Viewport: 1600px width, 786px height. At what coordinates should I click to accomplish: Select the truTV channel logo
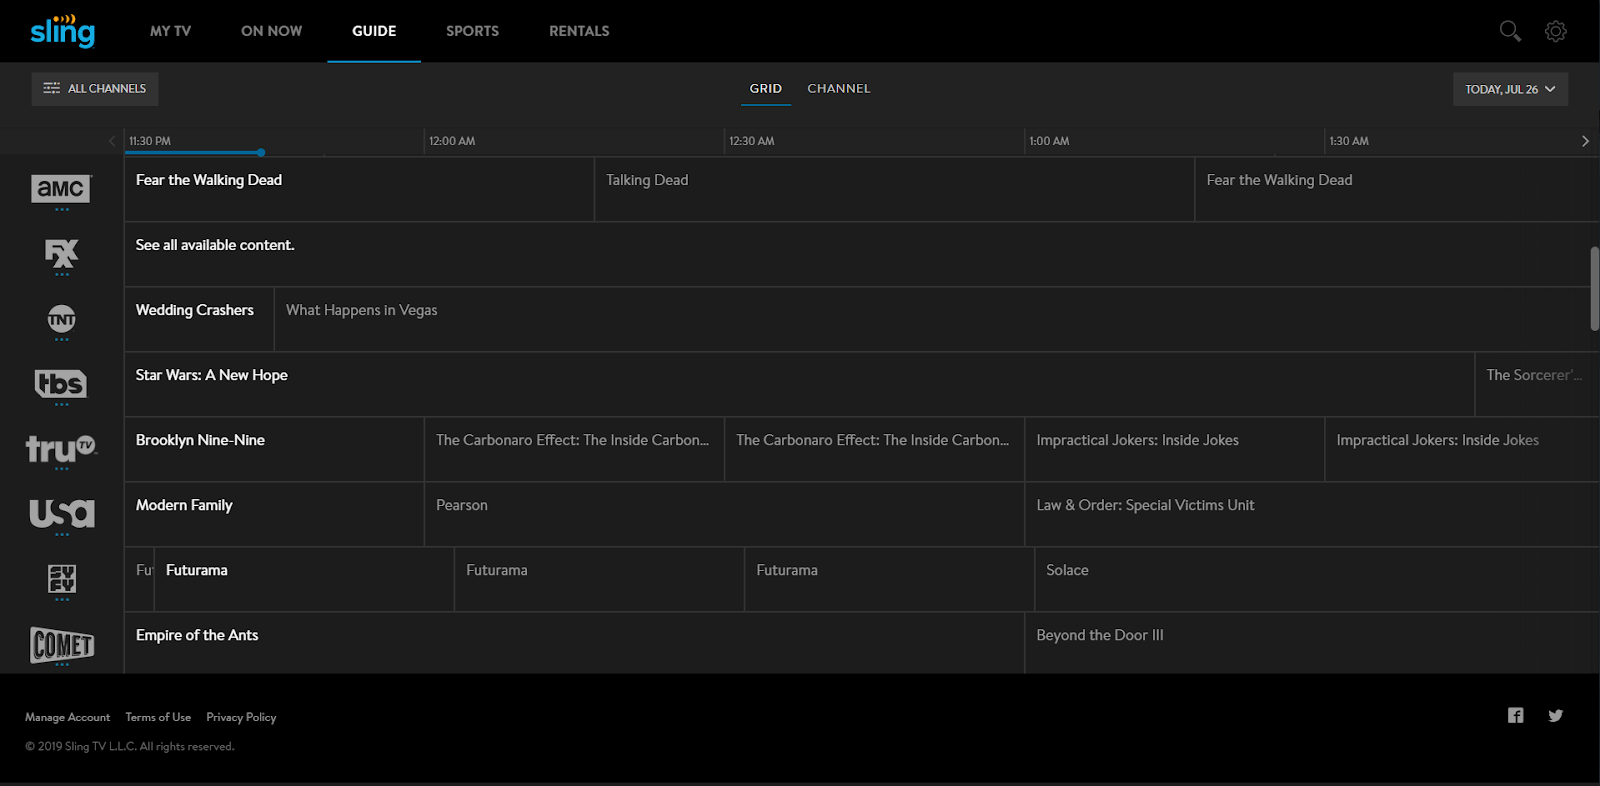coord(62,449)
